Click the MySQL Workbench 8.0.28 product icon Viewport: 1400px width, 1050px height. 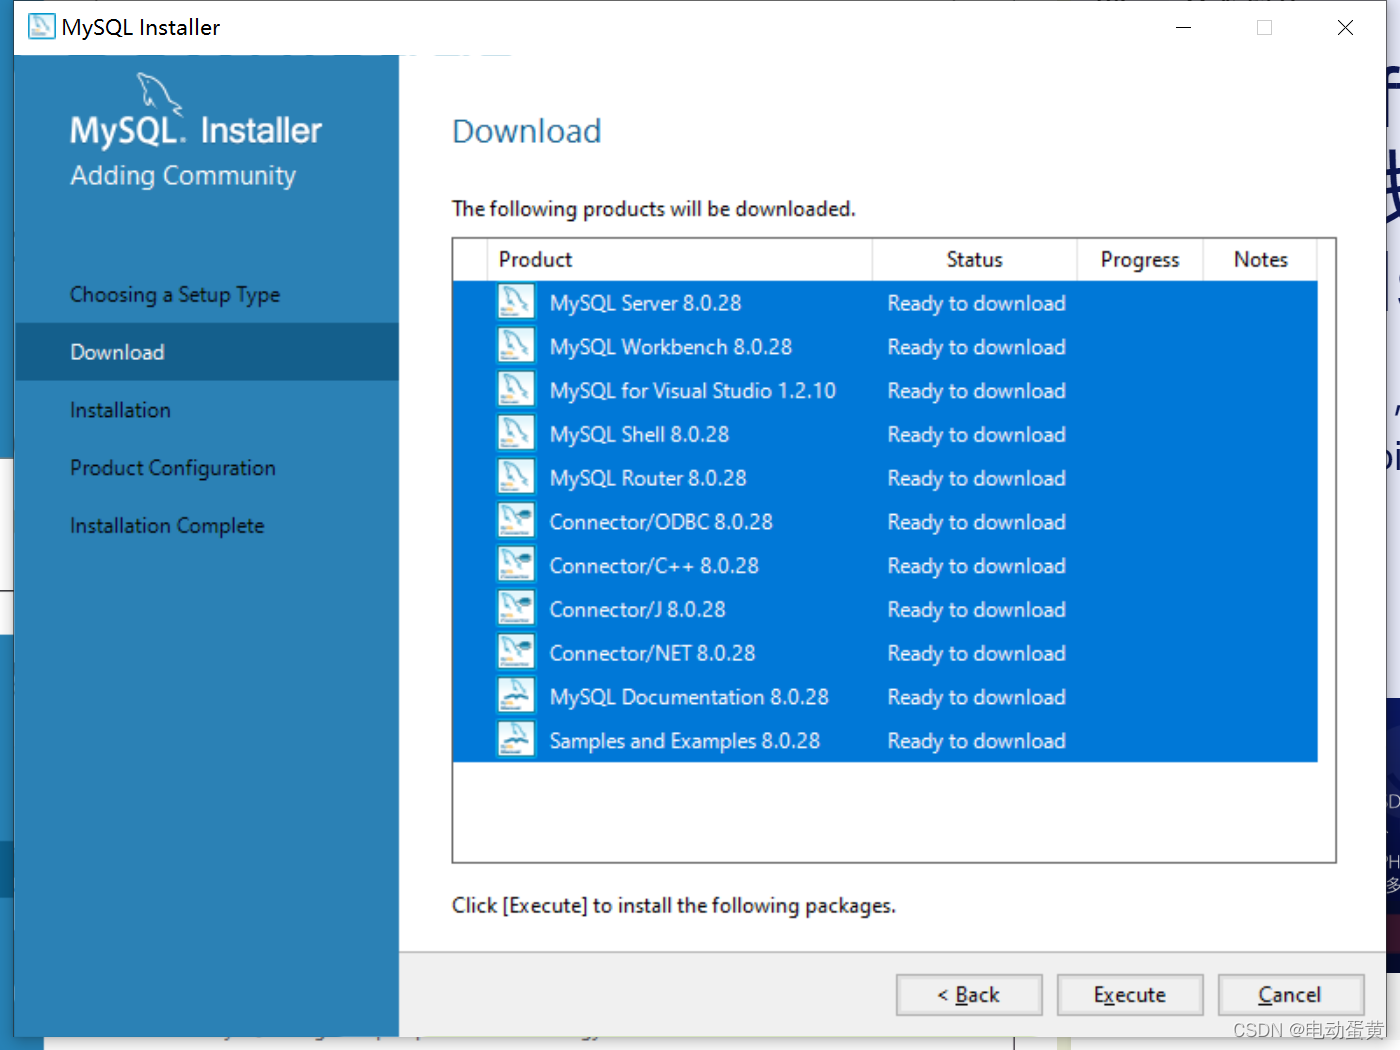[x=516, y=346]
